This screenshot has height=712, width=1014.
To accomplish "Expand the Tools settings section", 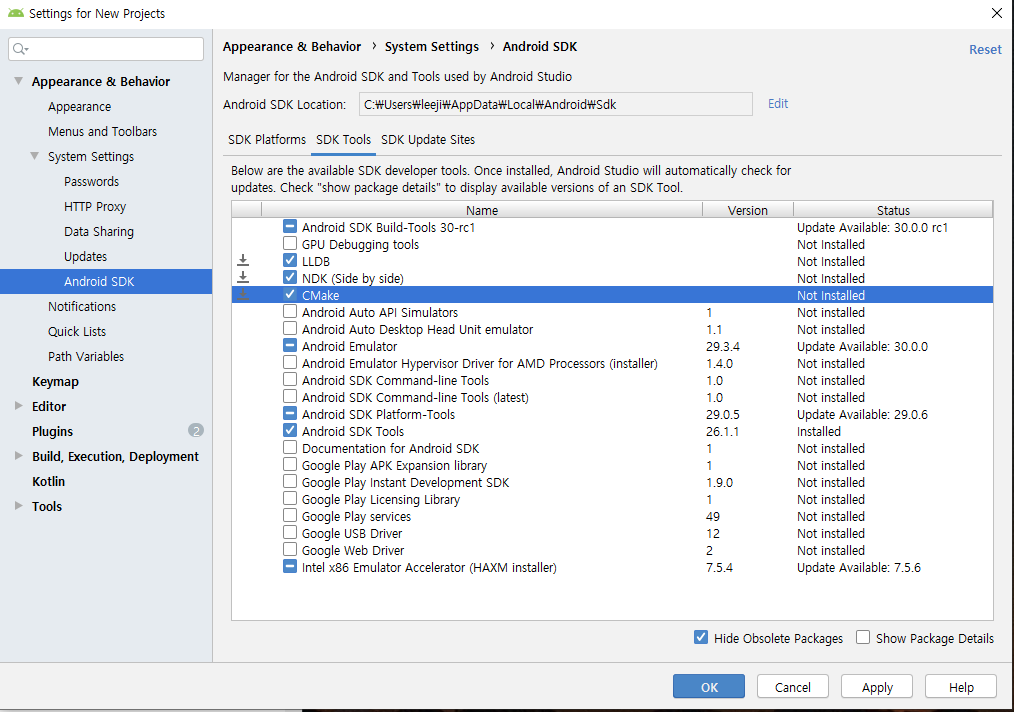I will 18,506.
